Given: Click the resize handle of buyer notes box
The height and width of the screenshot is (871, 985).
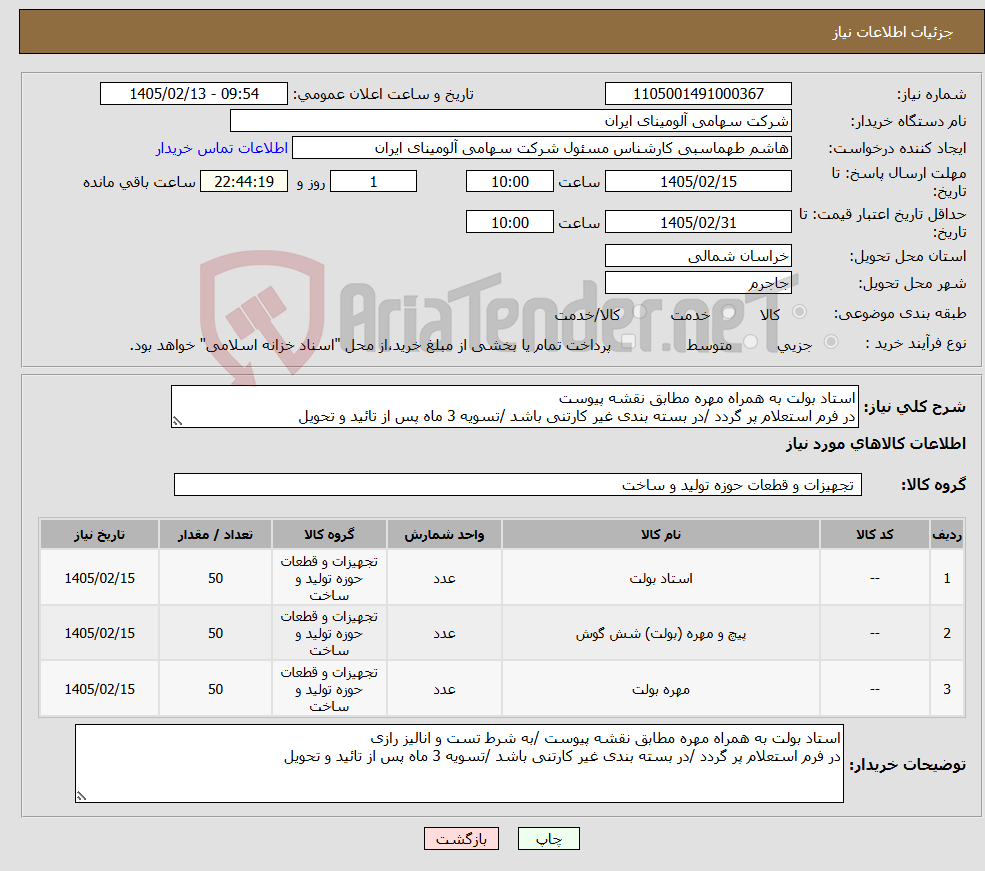Looking at the screenshot, I should [x=81, y=796].
